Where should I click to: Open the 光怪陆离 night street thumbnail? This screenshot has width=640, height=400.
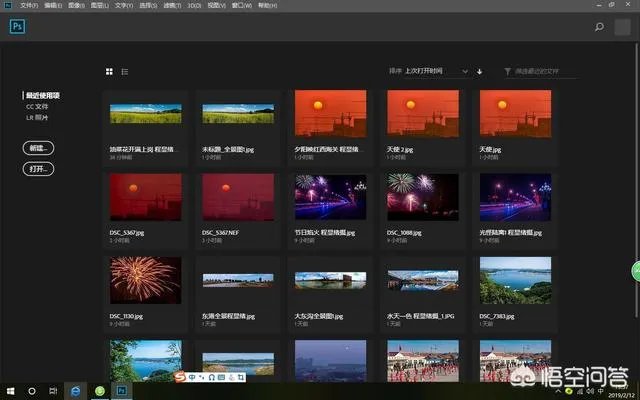(x=516, y=197)
